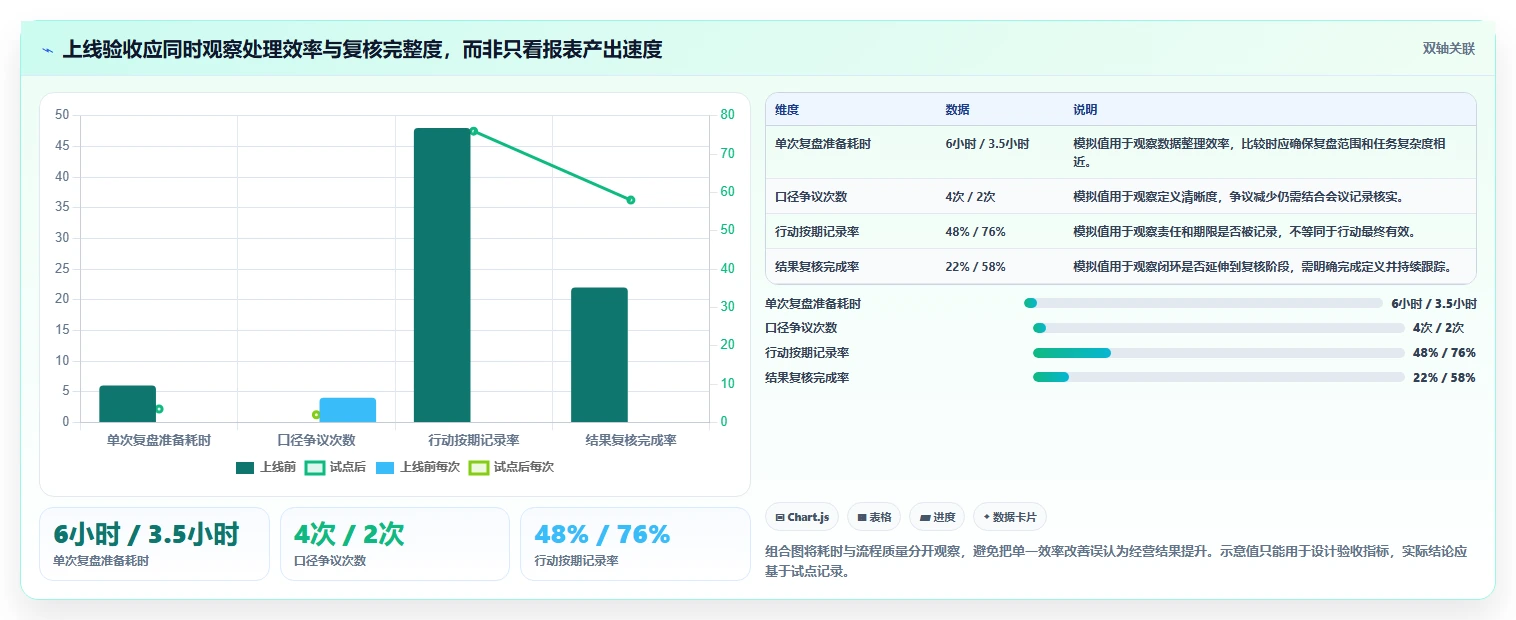
Task: Select table cell 口径争议次数 in 维度 column
Action: (811, 197)
